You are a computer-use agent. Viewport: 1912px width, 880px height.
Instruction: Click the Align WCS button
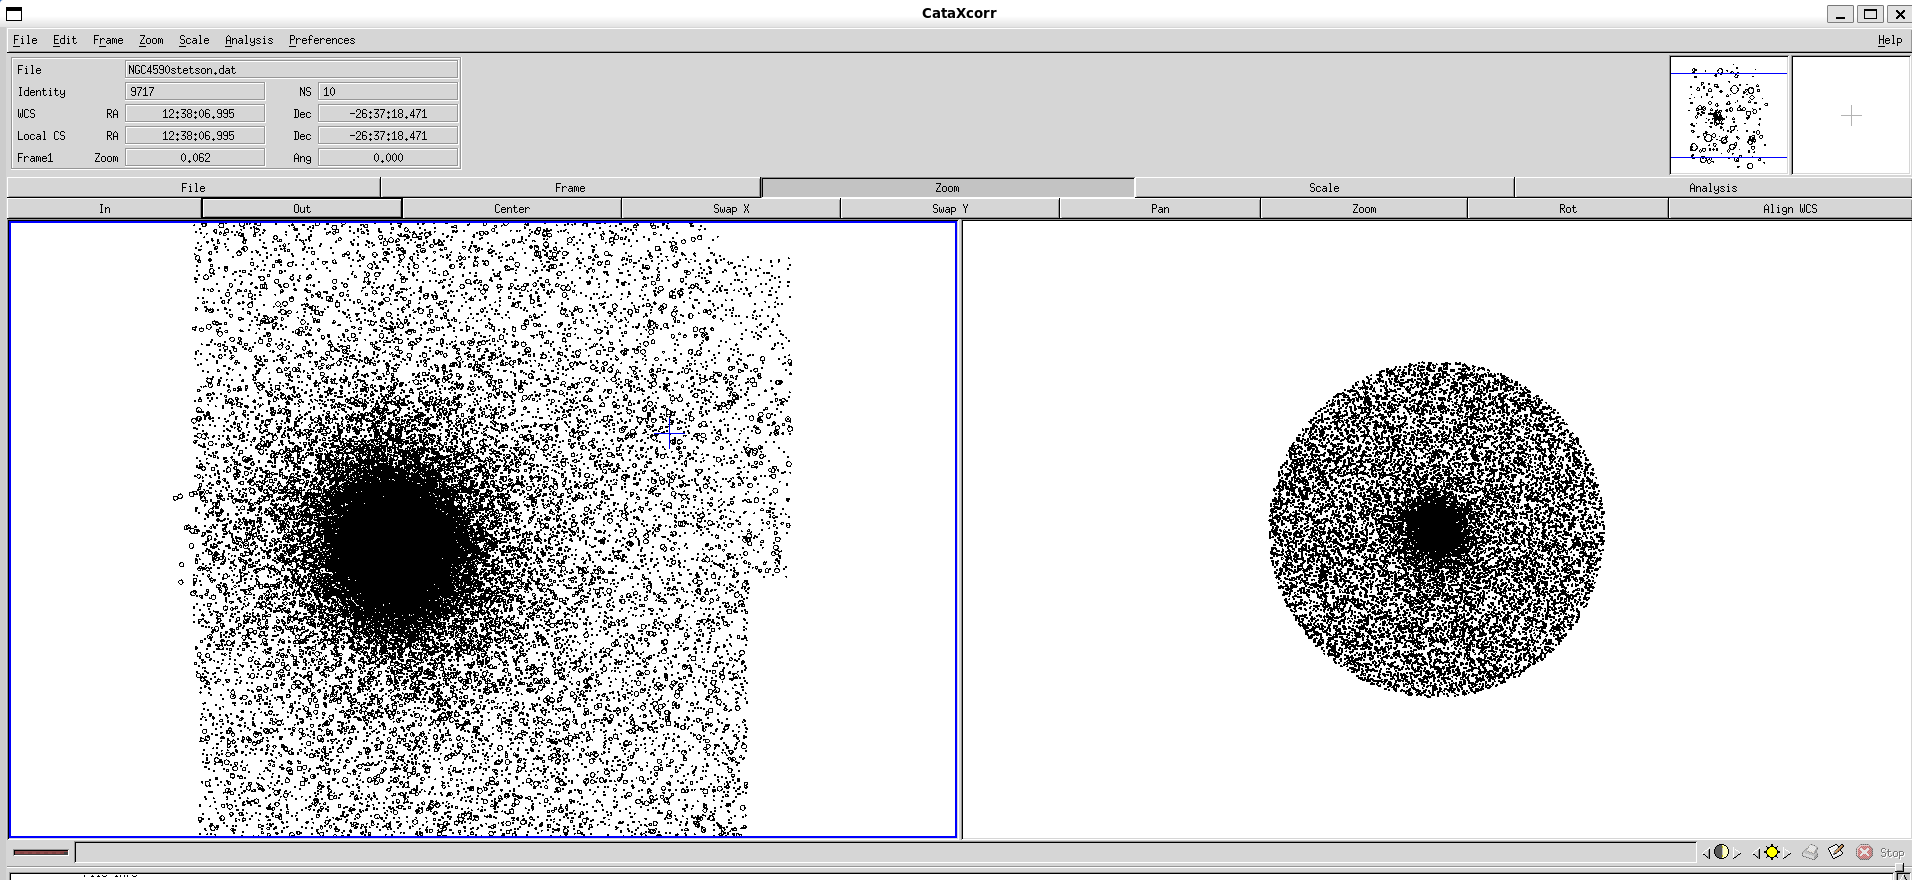pos(1789,209)
